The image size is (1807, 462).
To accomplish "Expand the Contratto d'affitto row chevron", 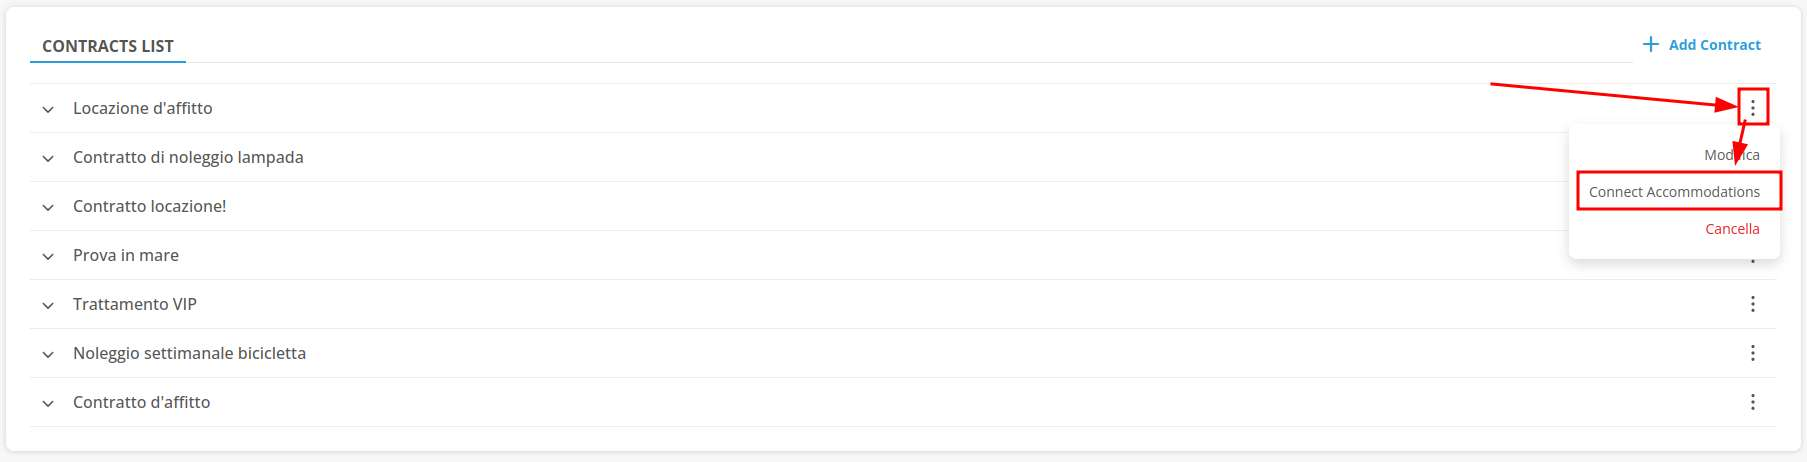I will tap(48, 403).
